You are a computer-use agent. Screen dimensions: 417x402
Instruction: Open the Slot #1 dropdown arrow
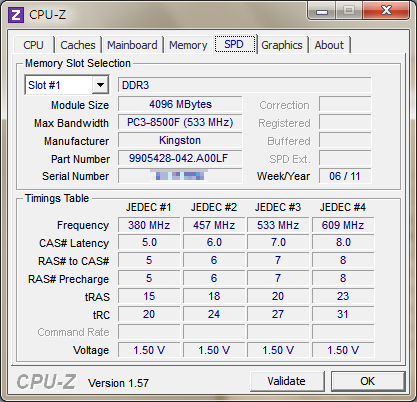pos(100,85)
